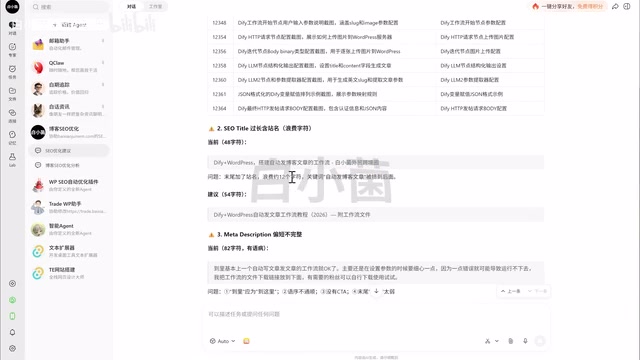640x360 pixels.
Task: Click the 创建 Agent button
Action: tap(69, 25)
